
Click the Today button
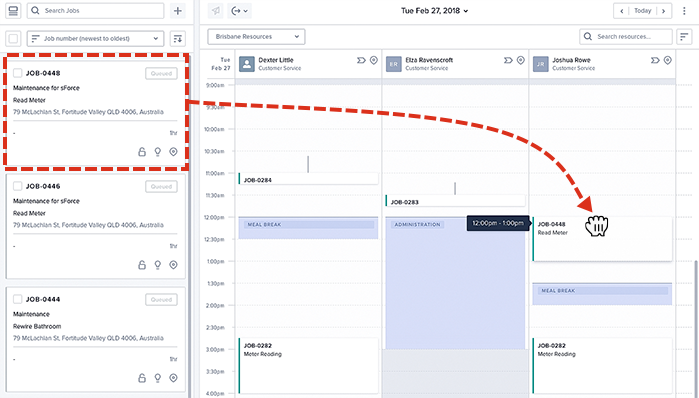click(x=642, y=11)
